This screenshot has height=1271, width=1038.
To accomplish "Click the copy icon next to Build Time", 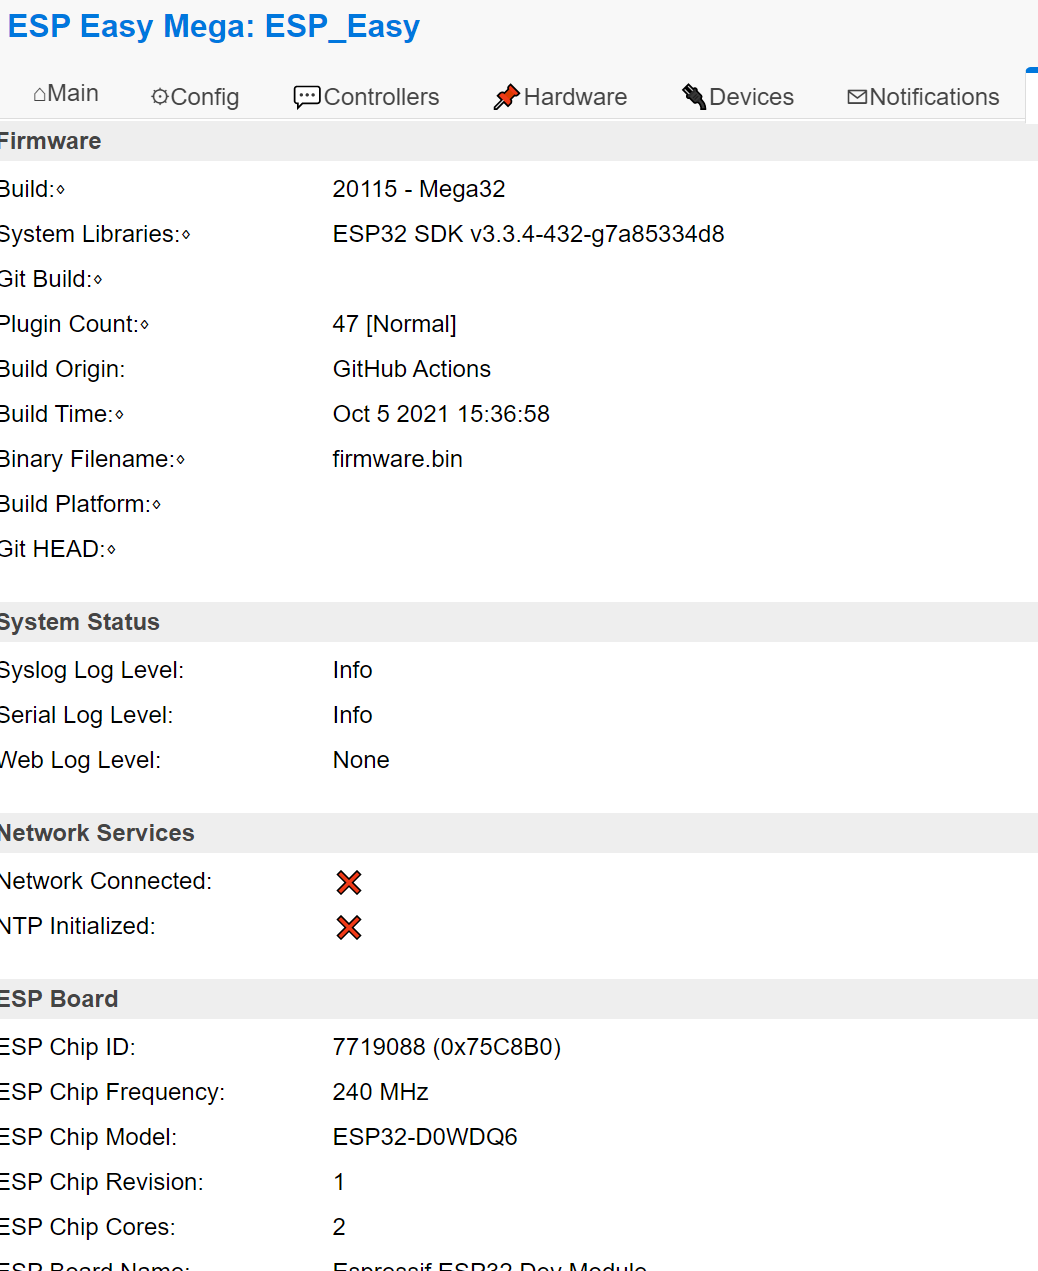I will 119,415.
